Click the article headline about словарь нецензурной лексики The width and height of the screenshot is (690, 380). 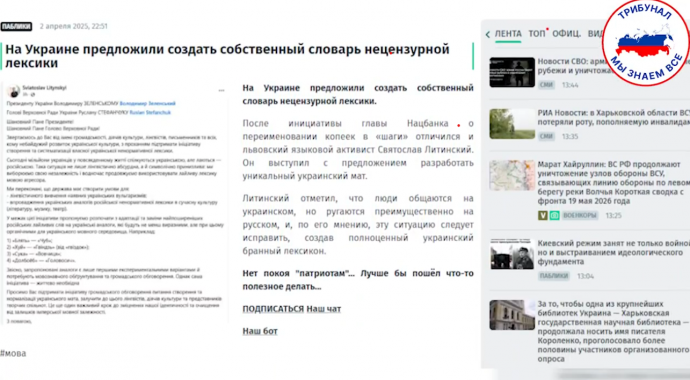point(228,56)
